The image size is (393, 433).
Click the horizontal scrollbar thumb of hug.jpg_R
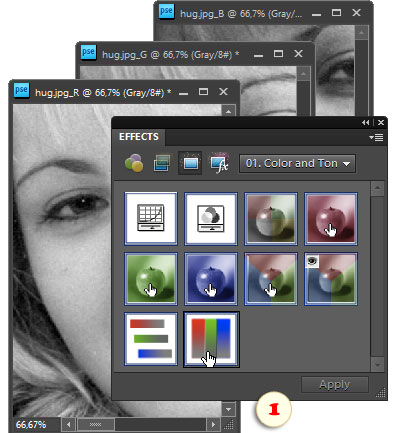tap(96, 425)
